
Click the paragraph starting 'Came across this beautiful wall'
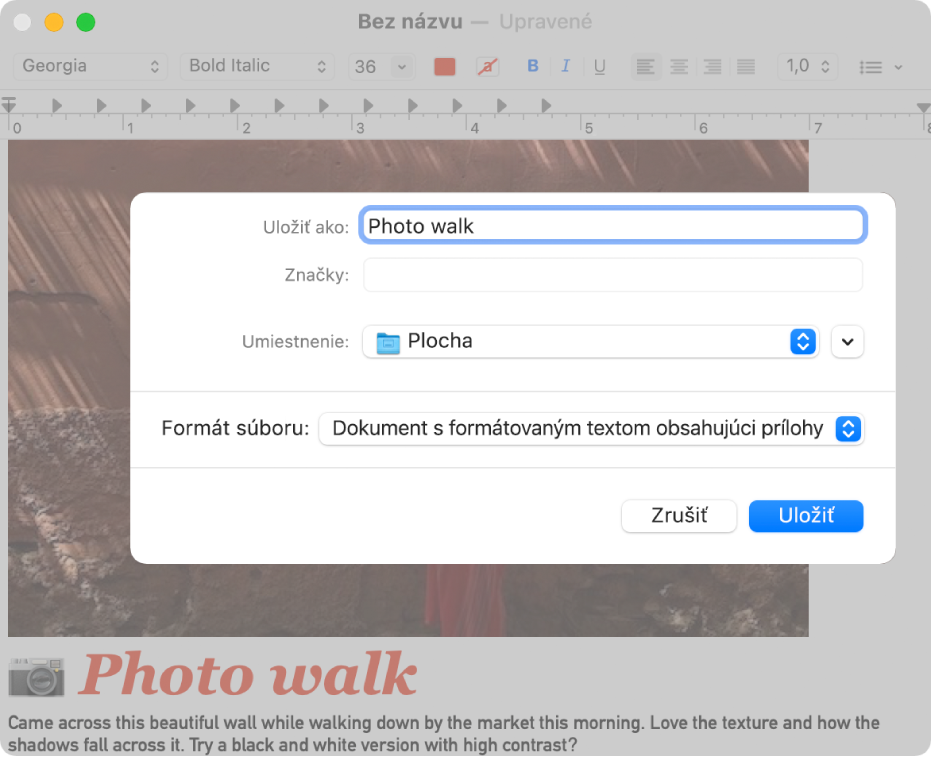coord(443,734)
